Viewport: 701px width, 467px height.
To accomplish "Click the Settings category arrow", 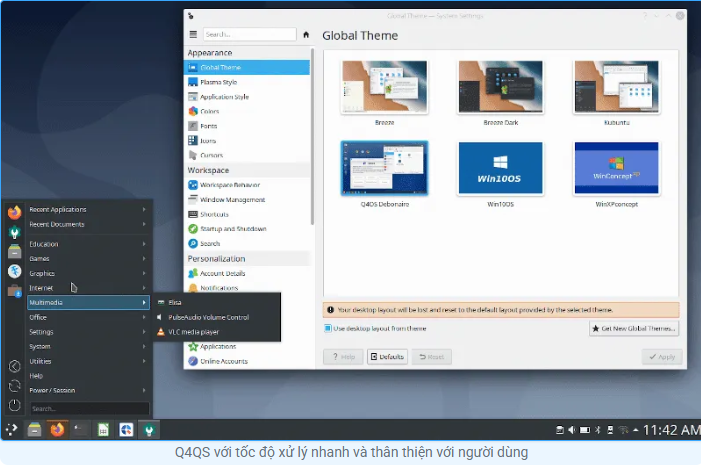I will 144,332.
